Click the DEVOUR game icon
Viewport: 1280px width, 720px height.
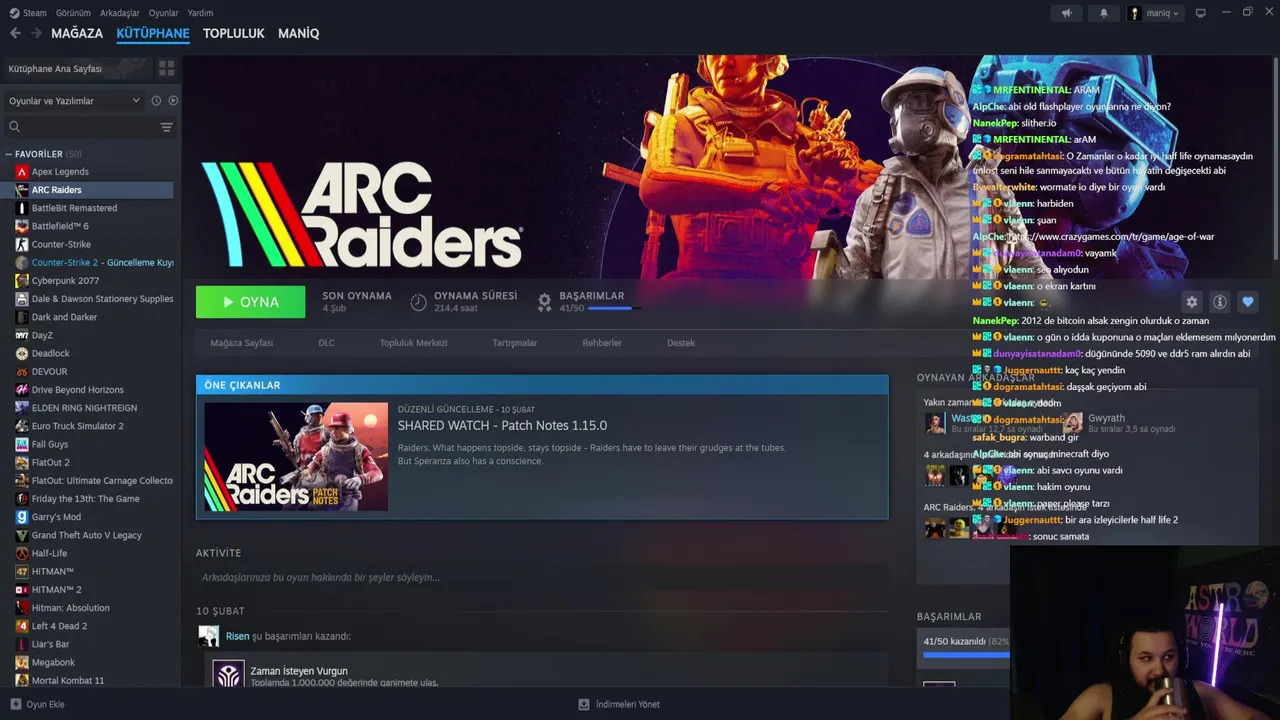[22, 372]
